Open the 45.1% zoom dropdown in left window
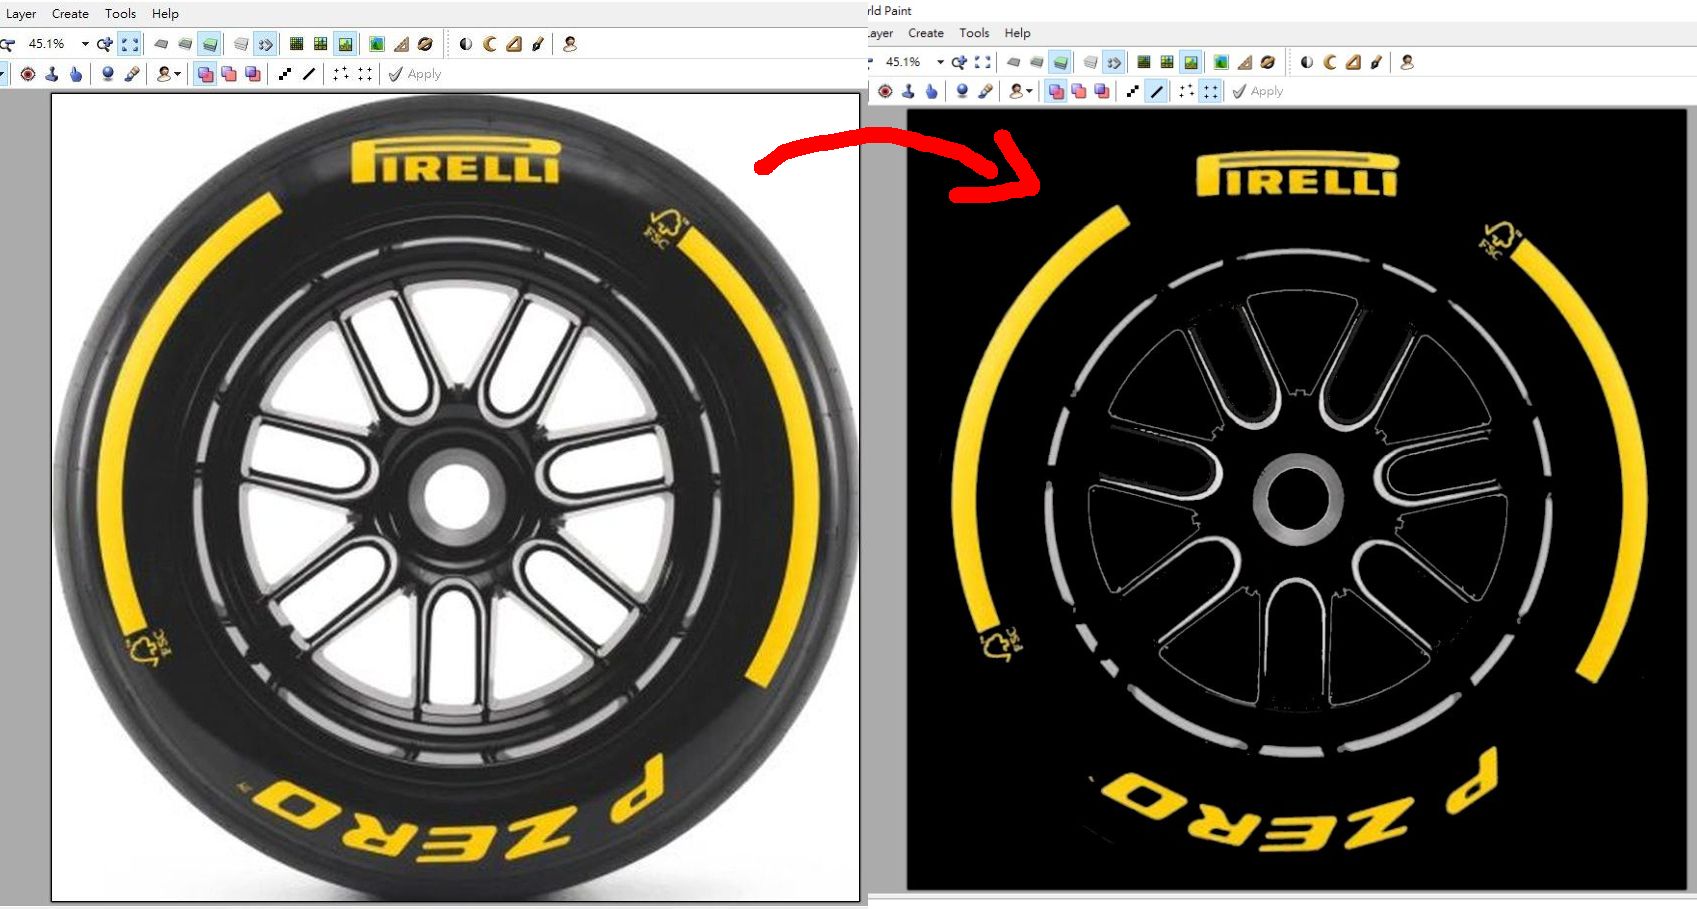 pos(85,44)
